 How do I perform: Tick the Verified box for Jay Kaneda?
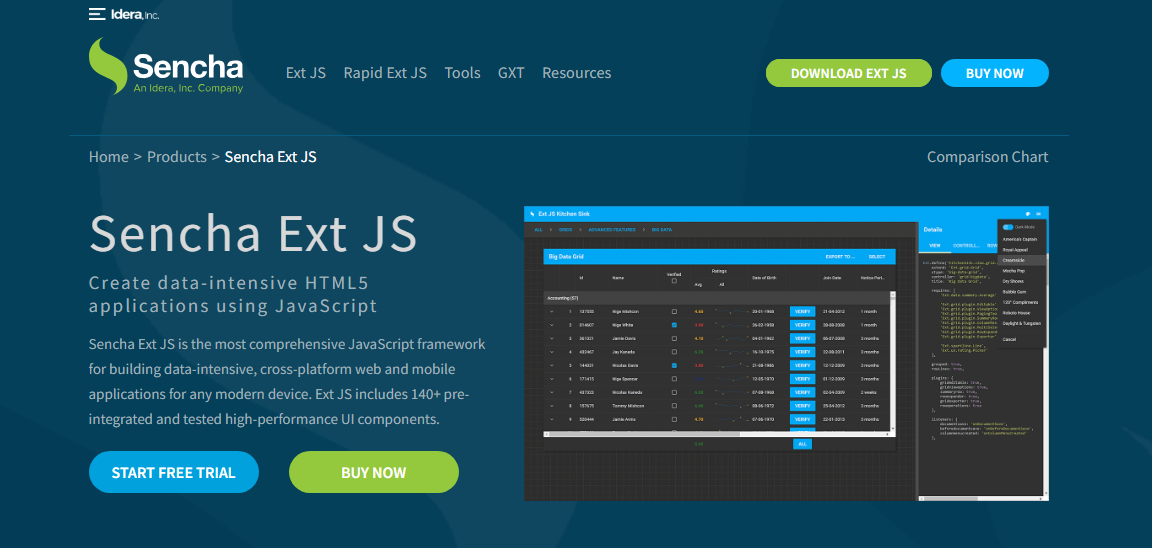[674, 352]
